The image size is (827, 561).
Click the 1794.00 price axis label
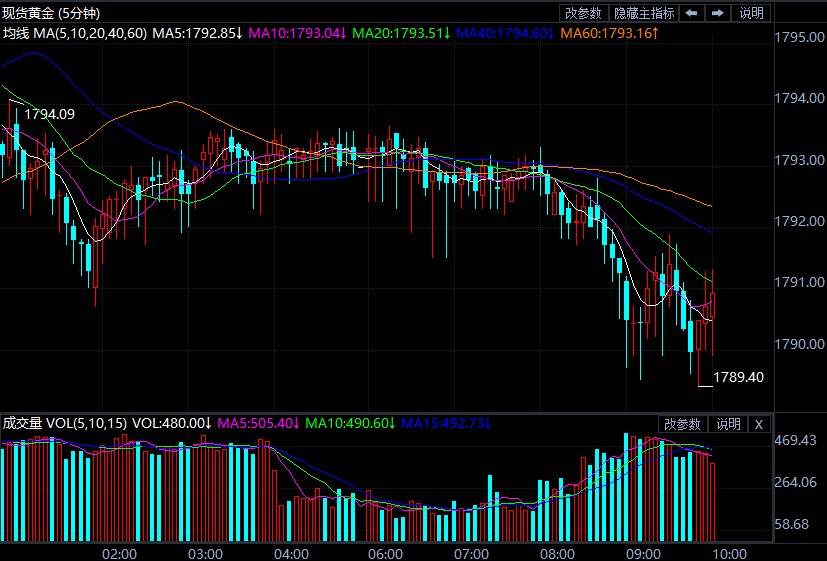pos(799,98)
